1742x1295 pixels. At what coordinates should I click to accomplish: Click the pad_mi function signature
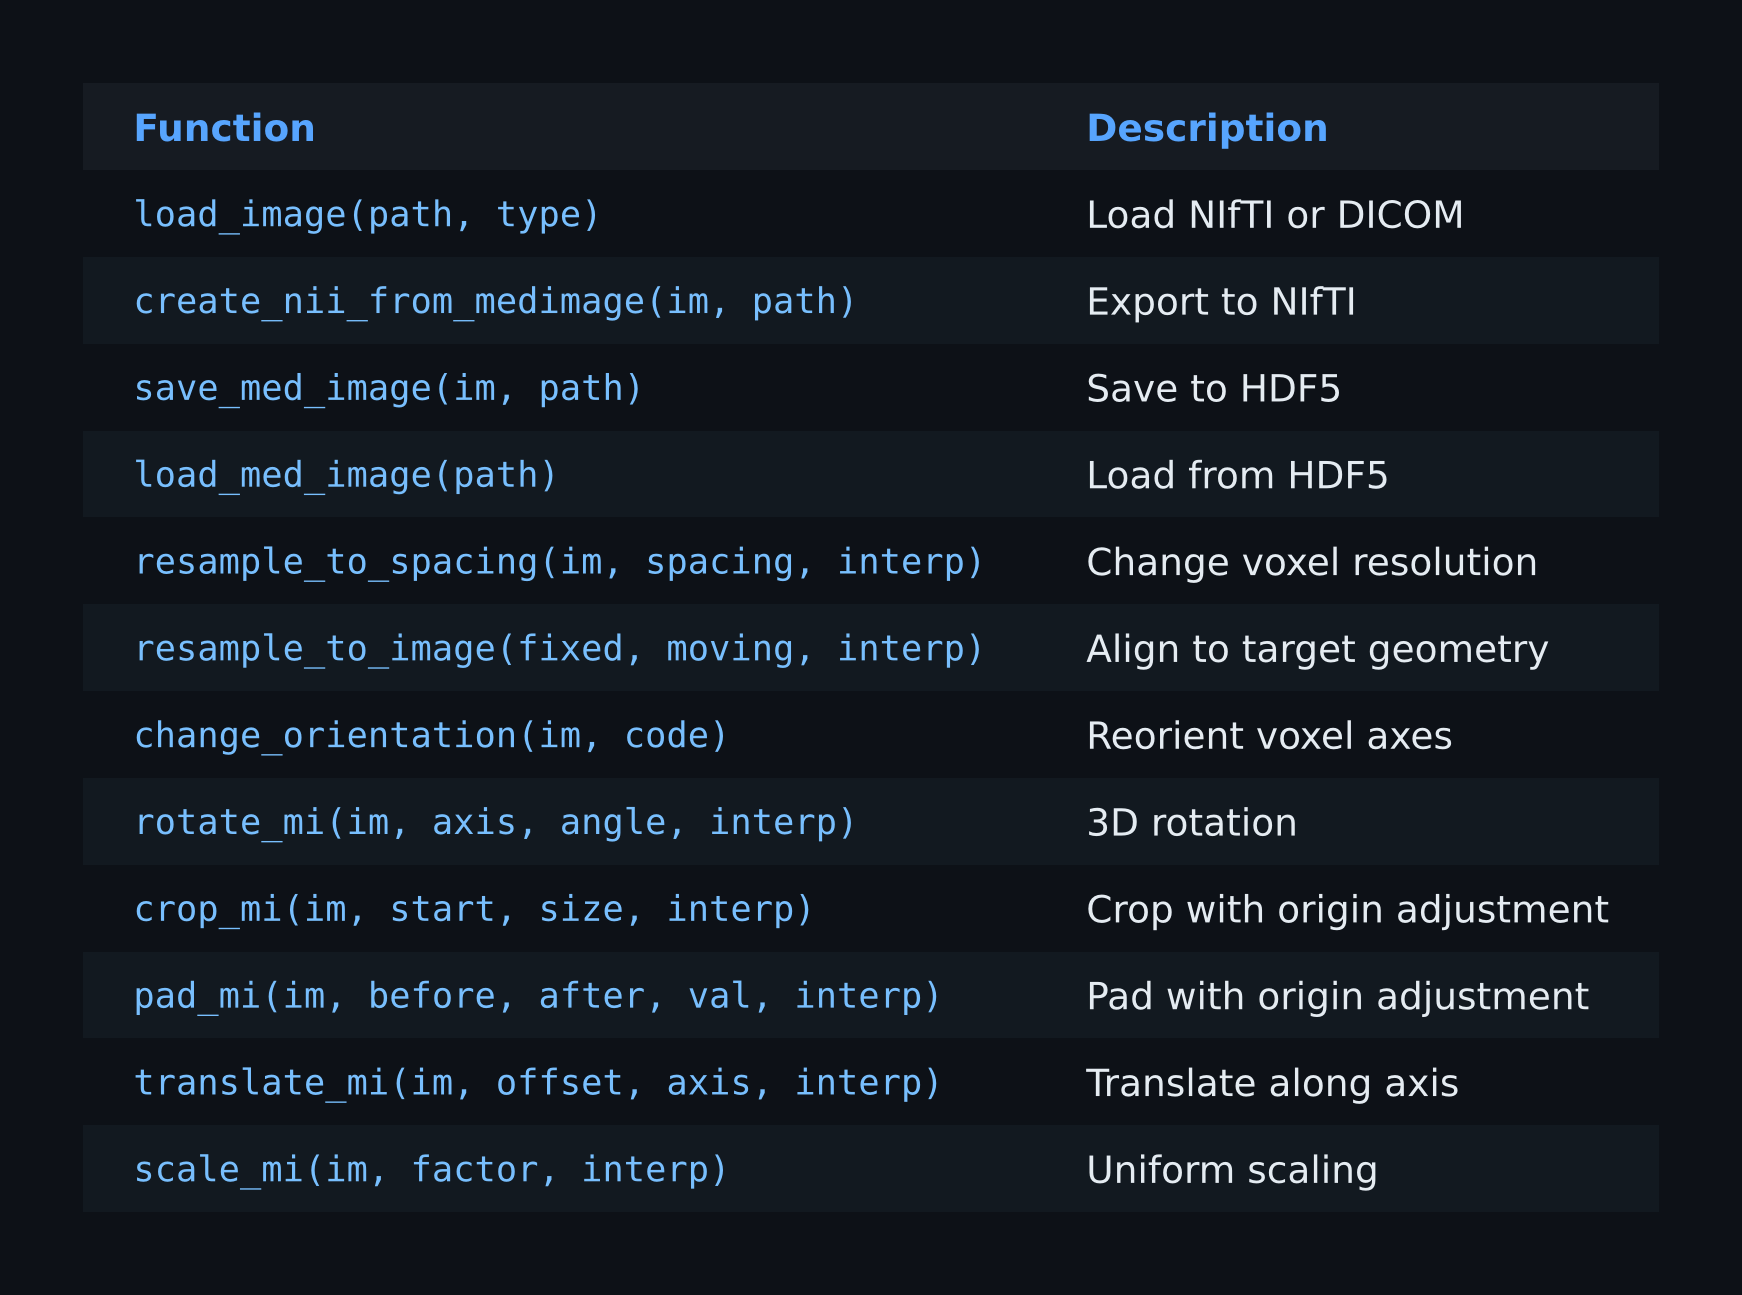pos(537,997)
